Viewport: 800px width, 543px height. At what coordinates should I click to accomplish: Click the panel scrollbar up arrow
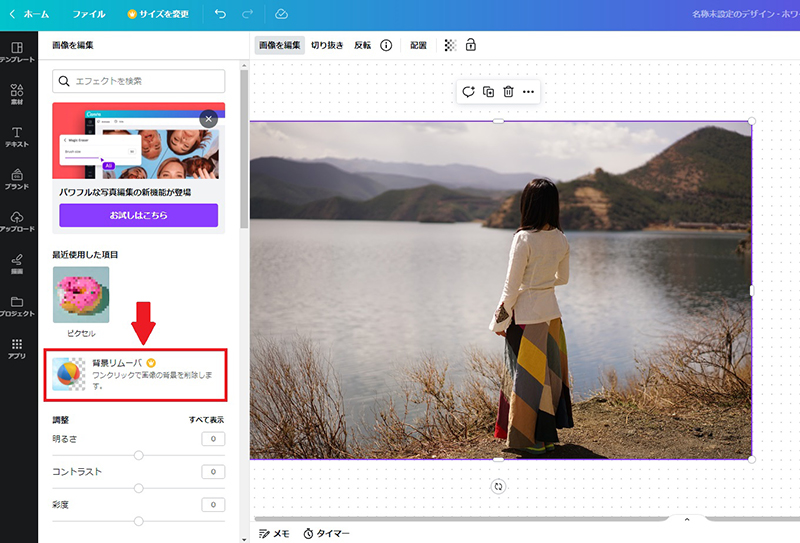tap(244, 65)
